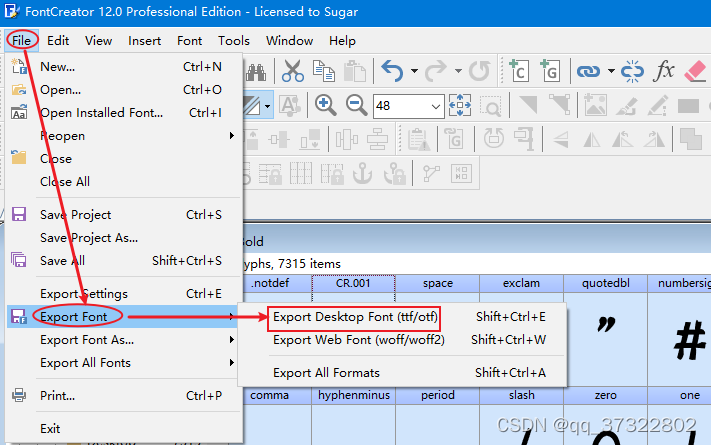Click the exclam glyph header cell
Image resolution: width=711 pixels, height=445 pixels.
point(521,283)
